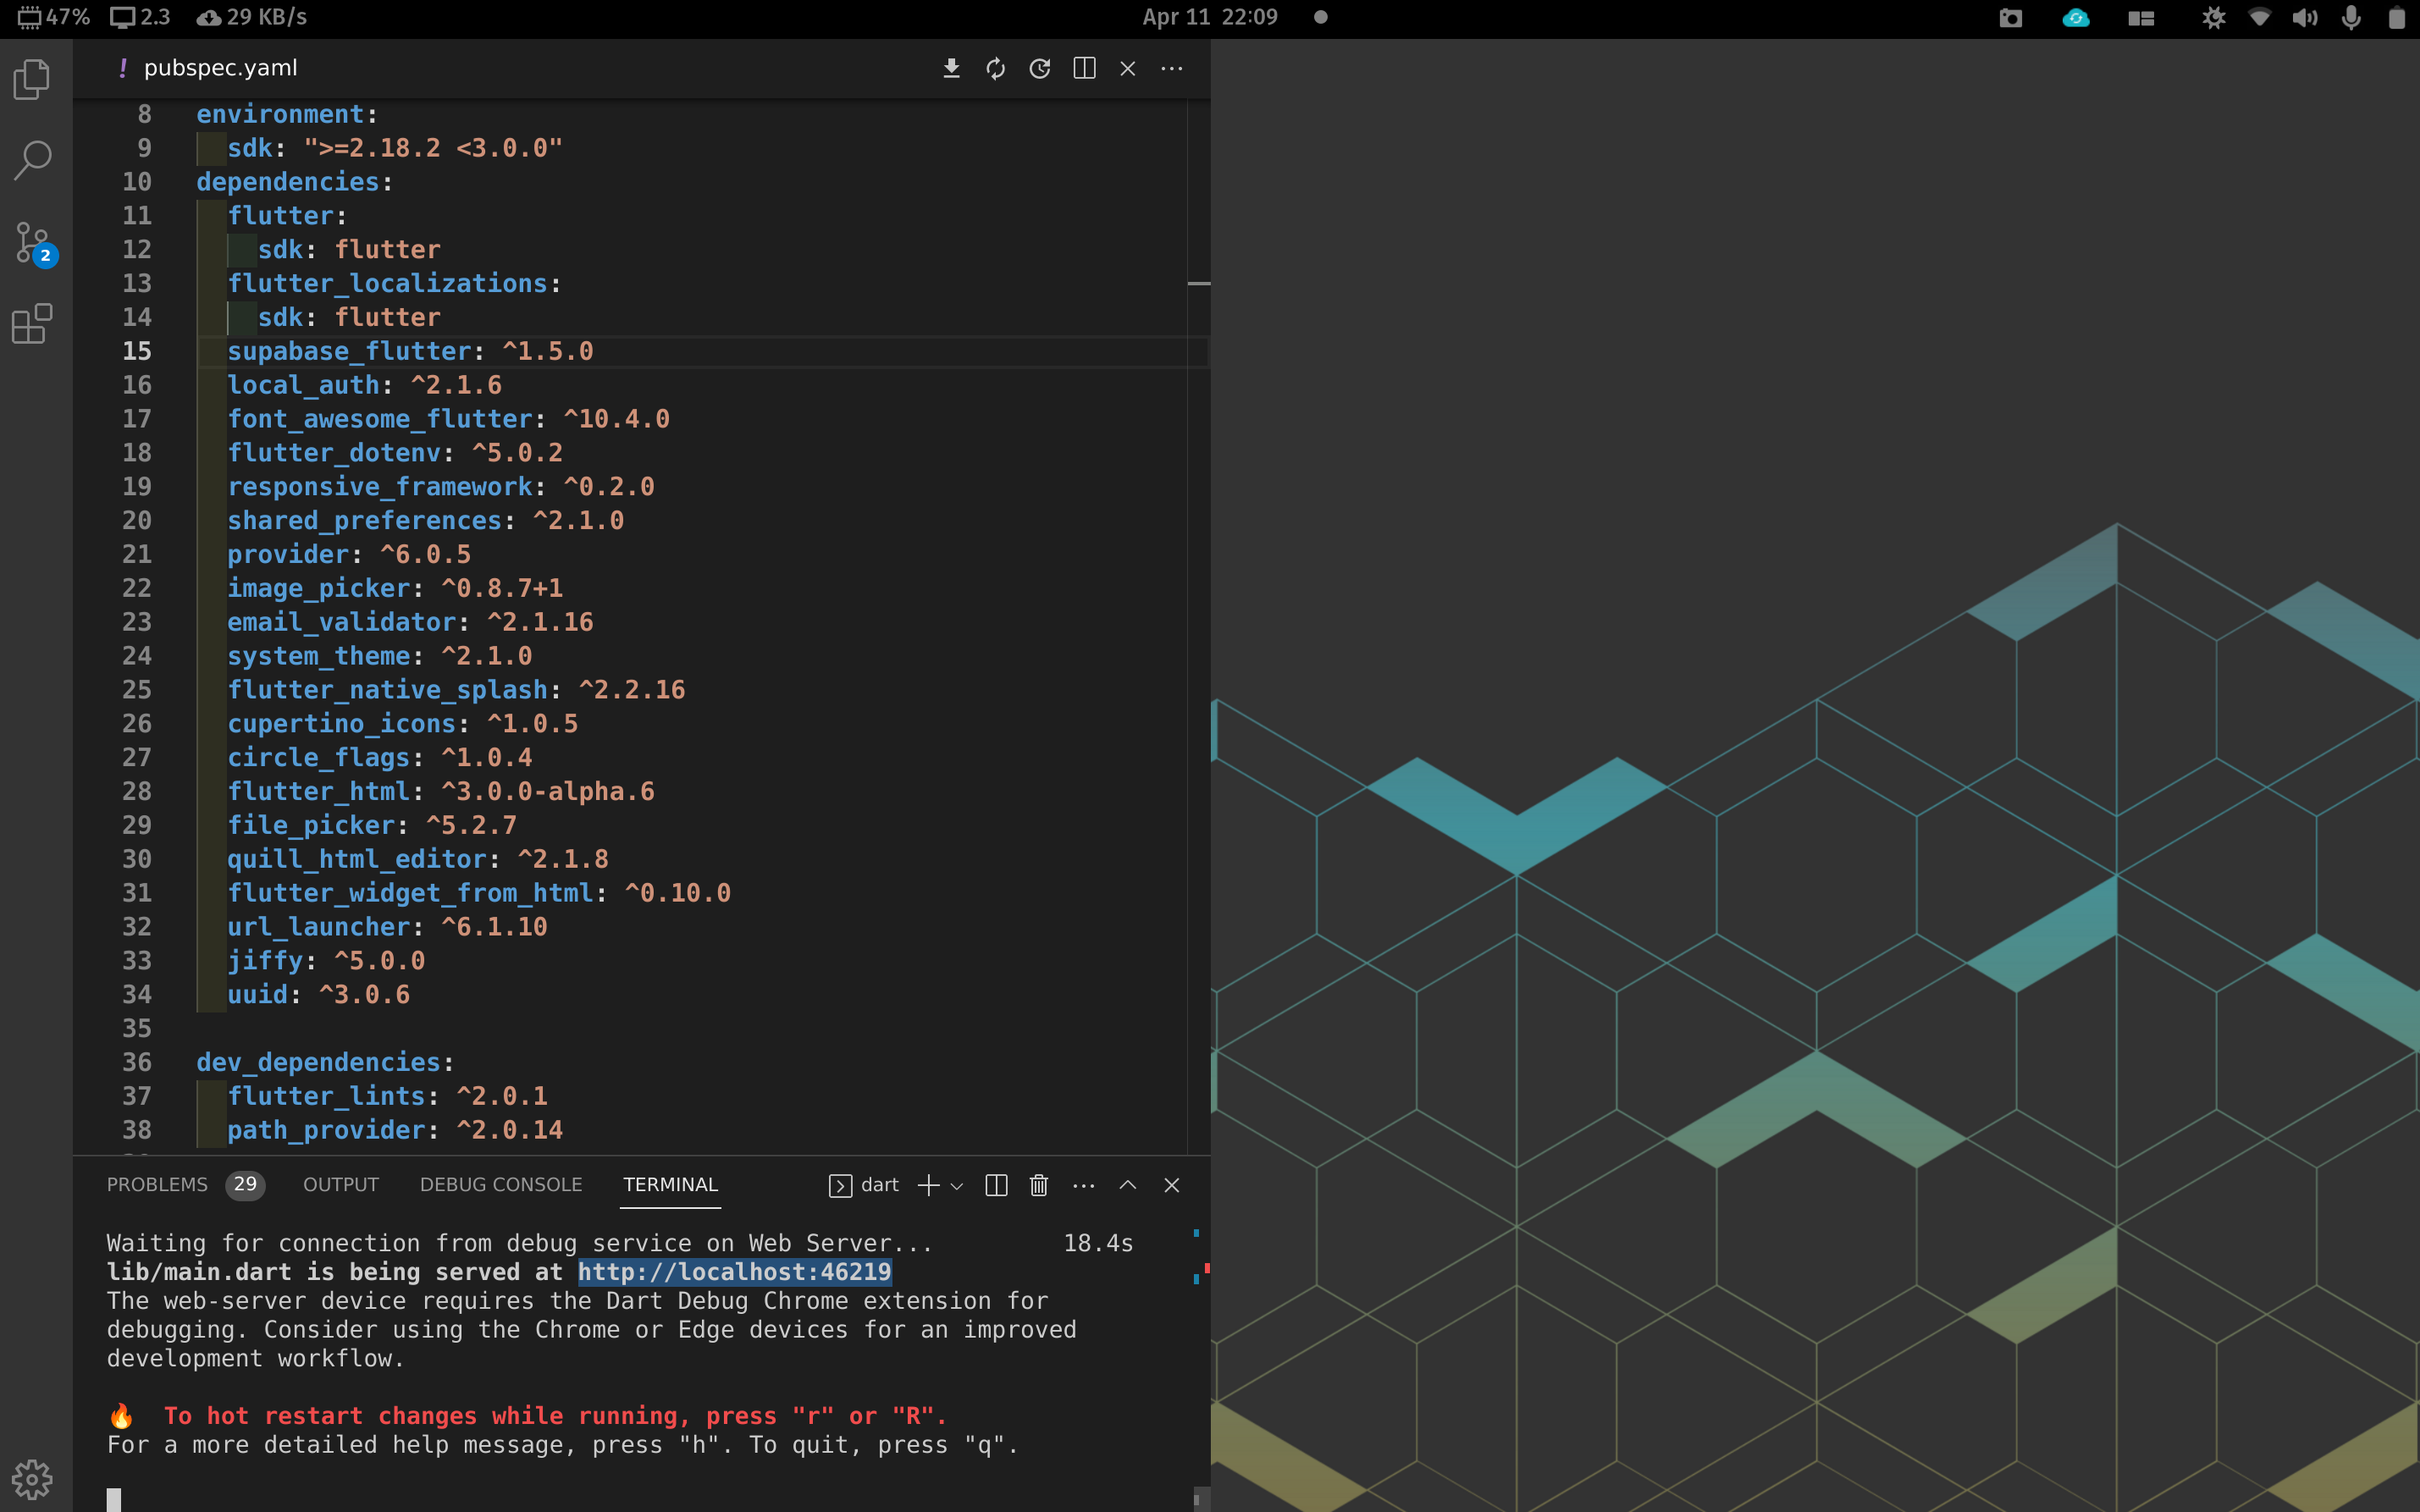The width and height of the screenshot is (2420, 1512).
Task: Toggle volume from the system tray speaker icon
Action: (x=2305, y=18)
